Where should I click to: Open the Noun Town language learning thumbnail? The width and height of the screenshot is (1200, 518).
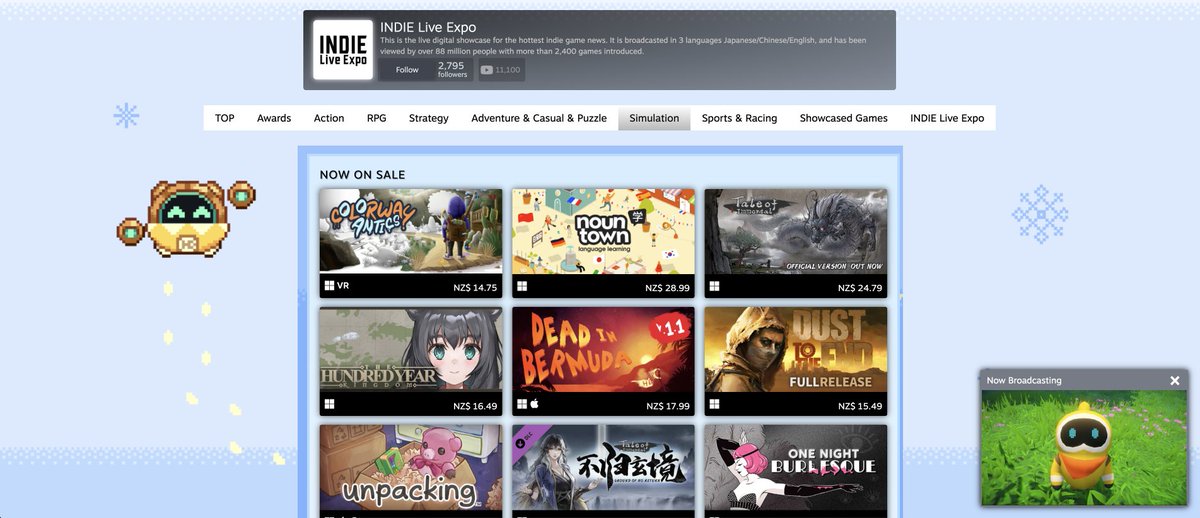pyautogui.click(x=603, y=231)
